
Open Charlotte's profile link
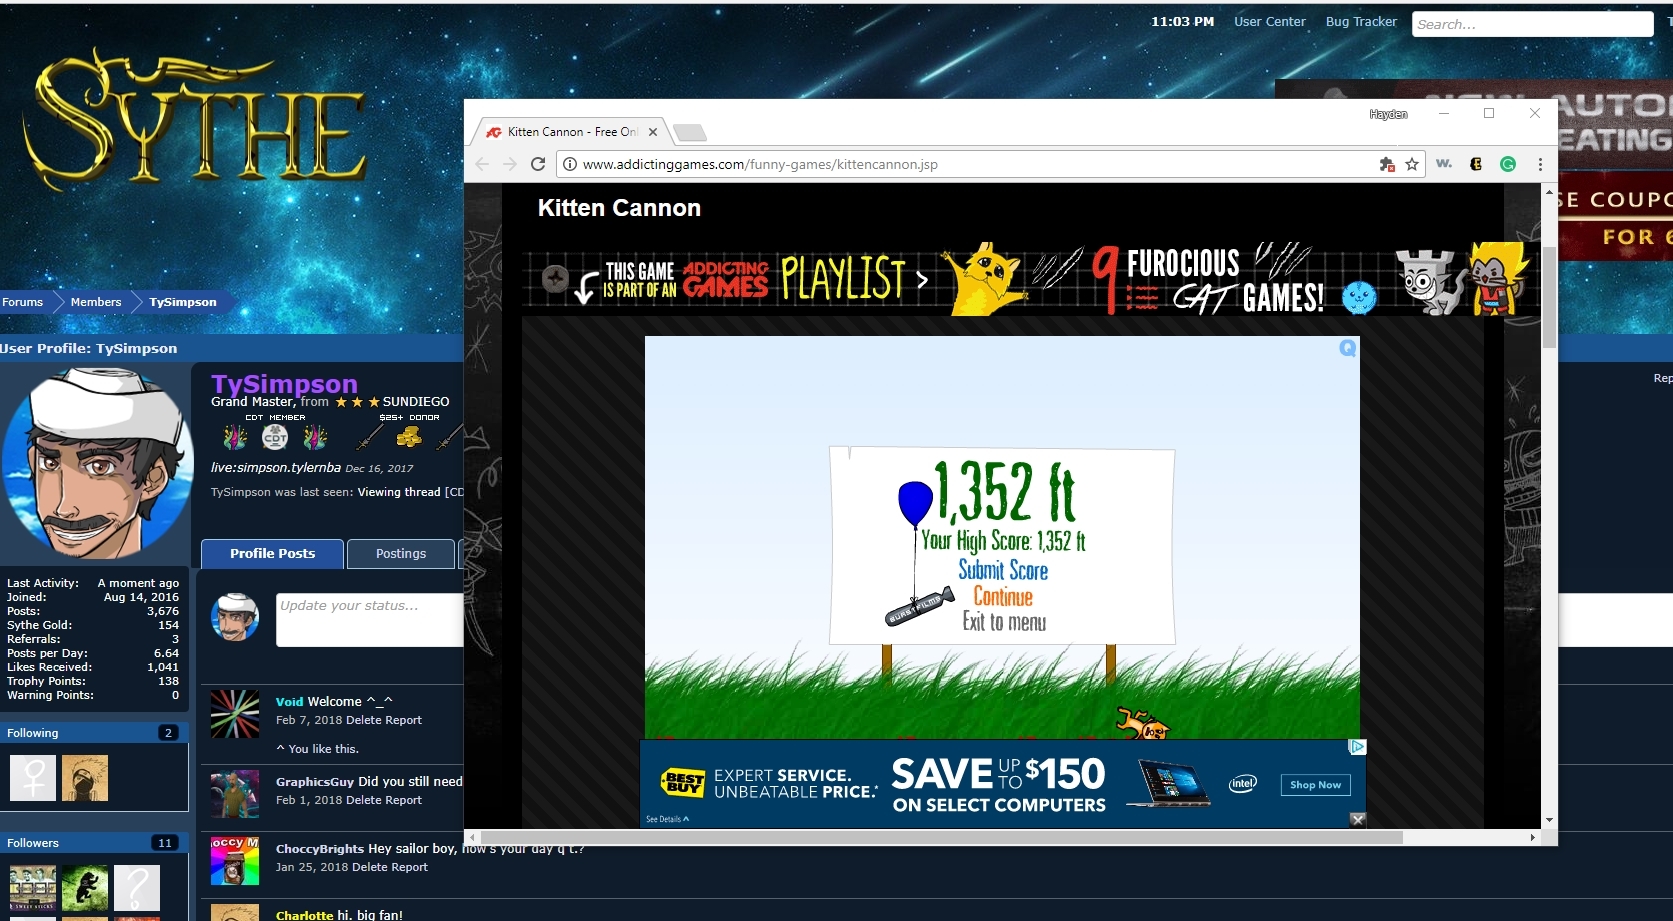click(x=305, y=915)
